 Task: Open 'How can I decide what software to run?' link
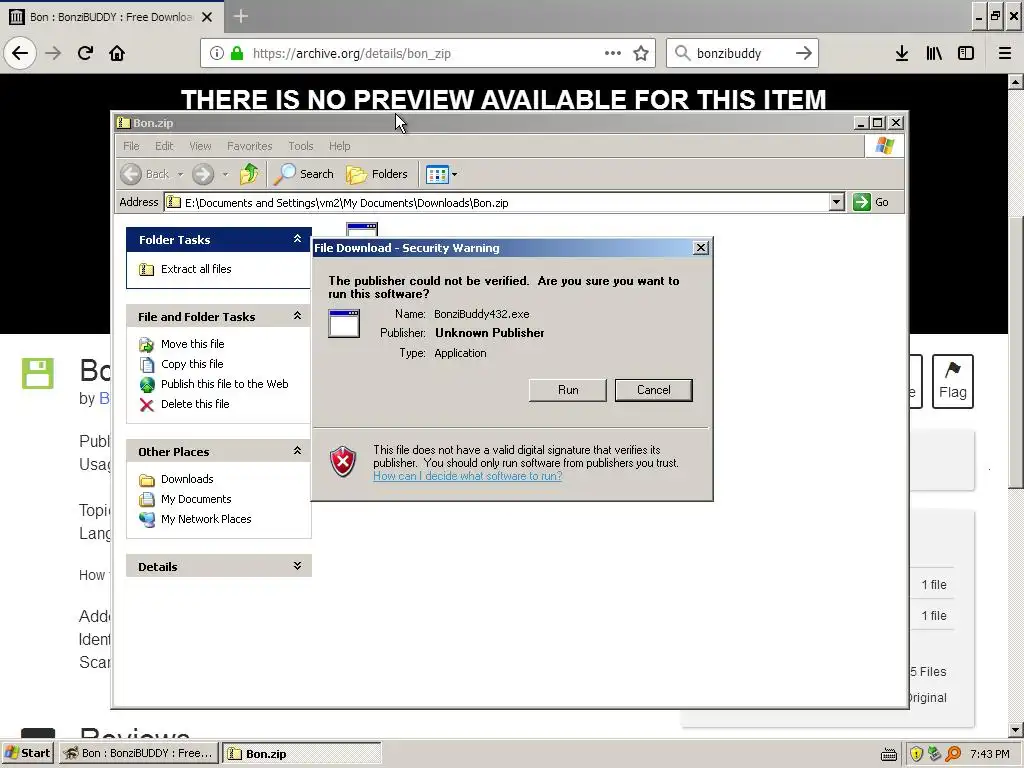(x=468, y=476)
